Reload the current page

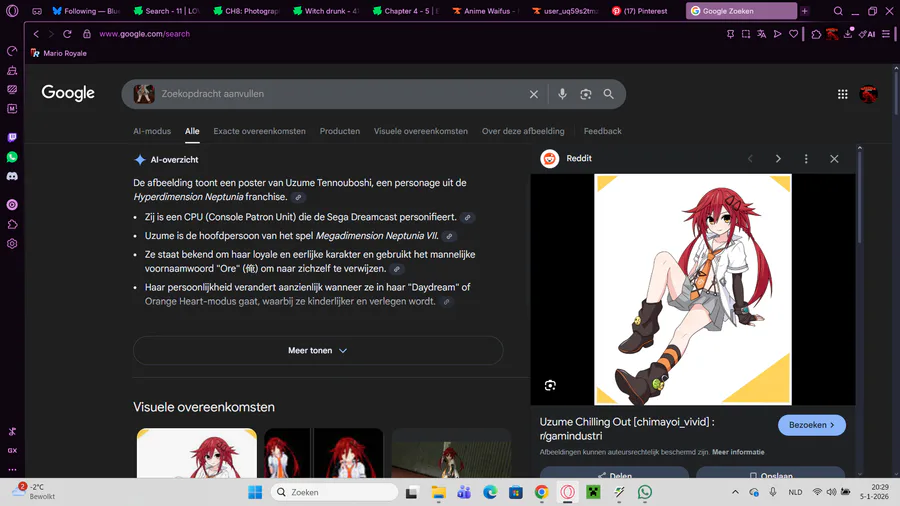point(67,34)
